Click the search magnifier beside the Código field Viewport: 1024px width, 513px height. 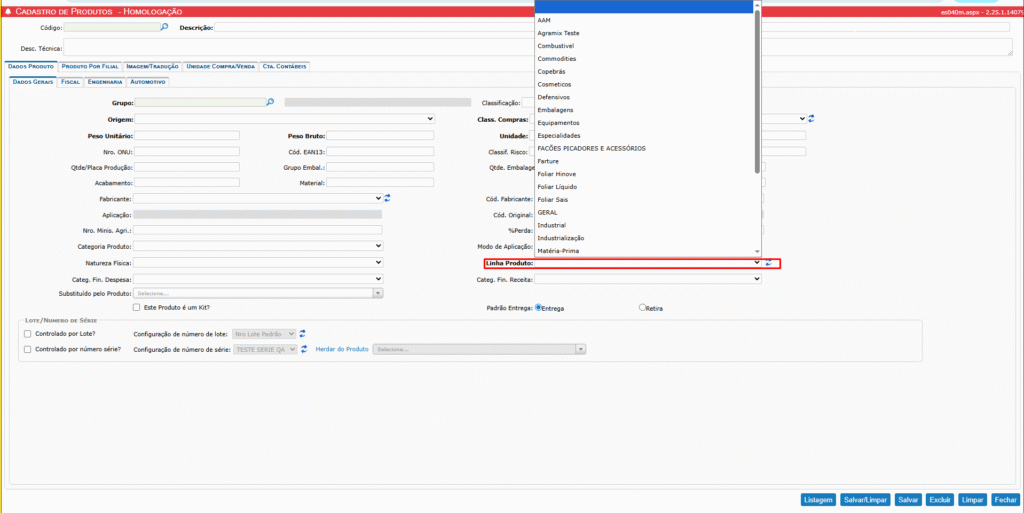tap(165, 27)
